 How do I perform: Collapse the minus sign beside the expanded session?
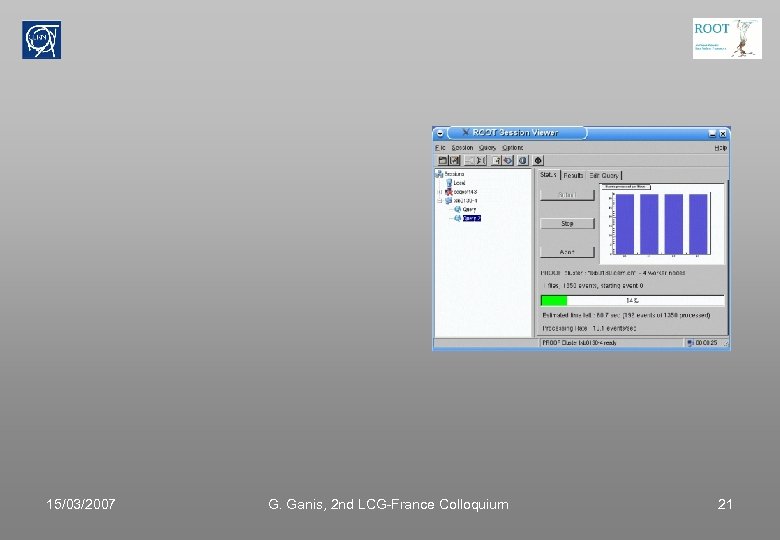(x=440, y=201)
